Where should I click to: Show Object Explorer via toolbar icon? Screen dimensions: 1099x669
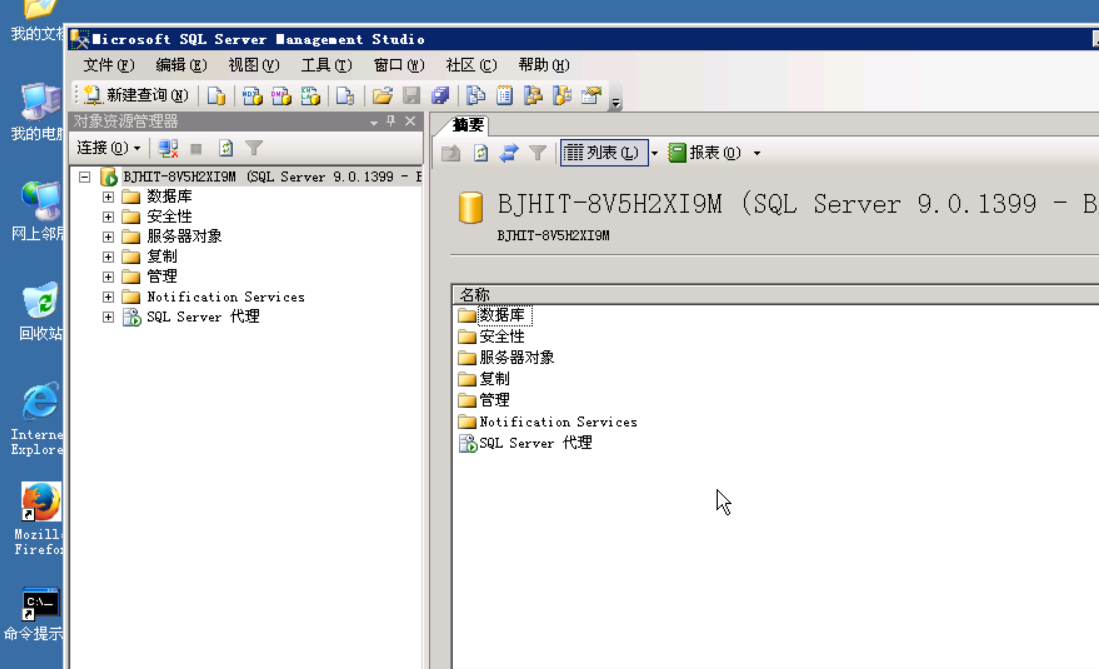[x=533, y=95]
